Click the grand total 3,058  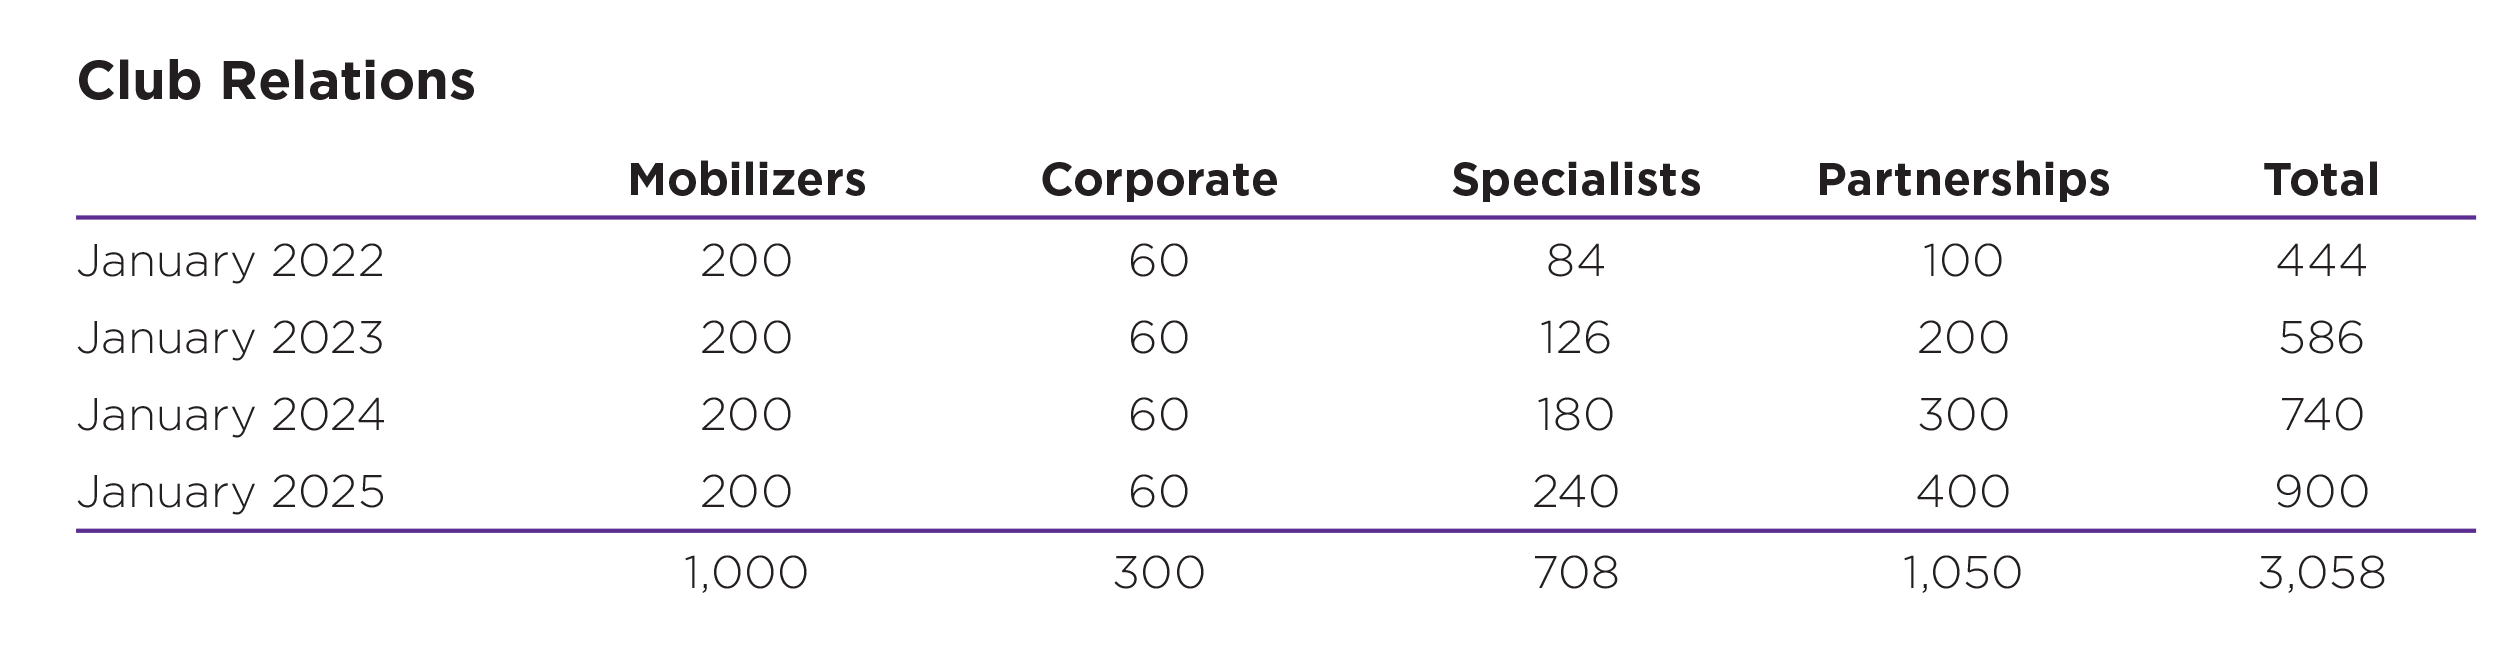pos(2321,574)
